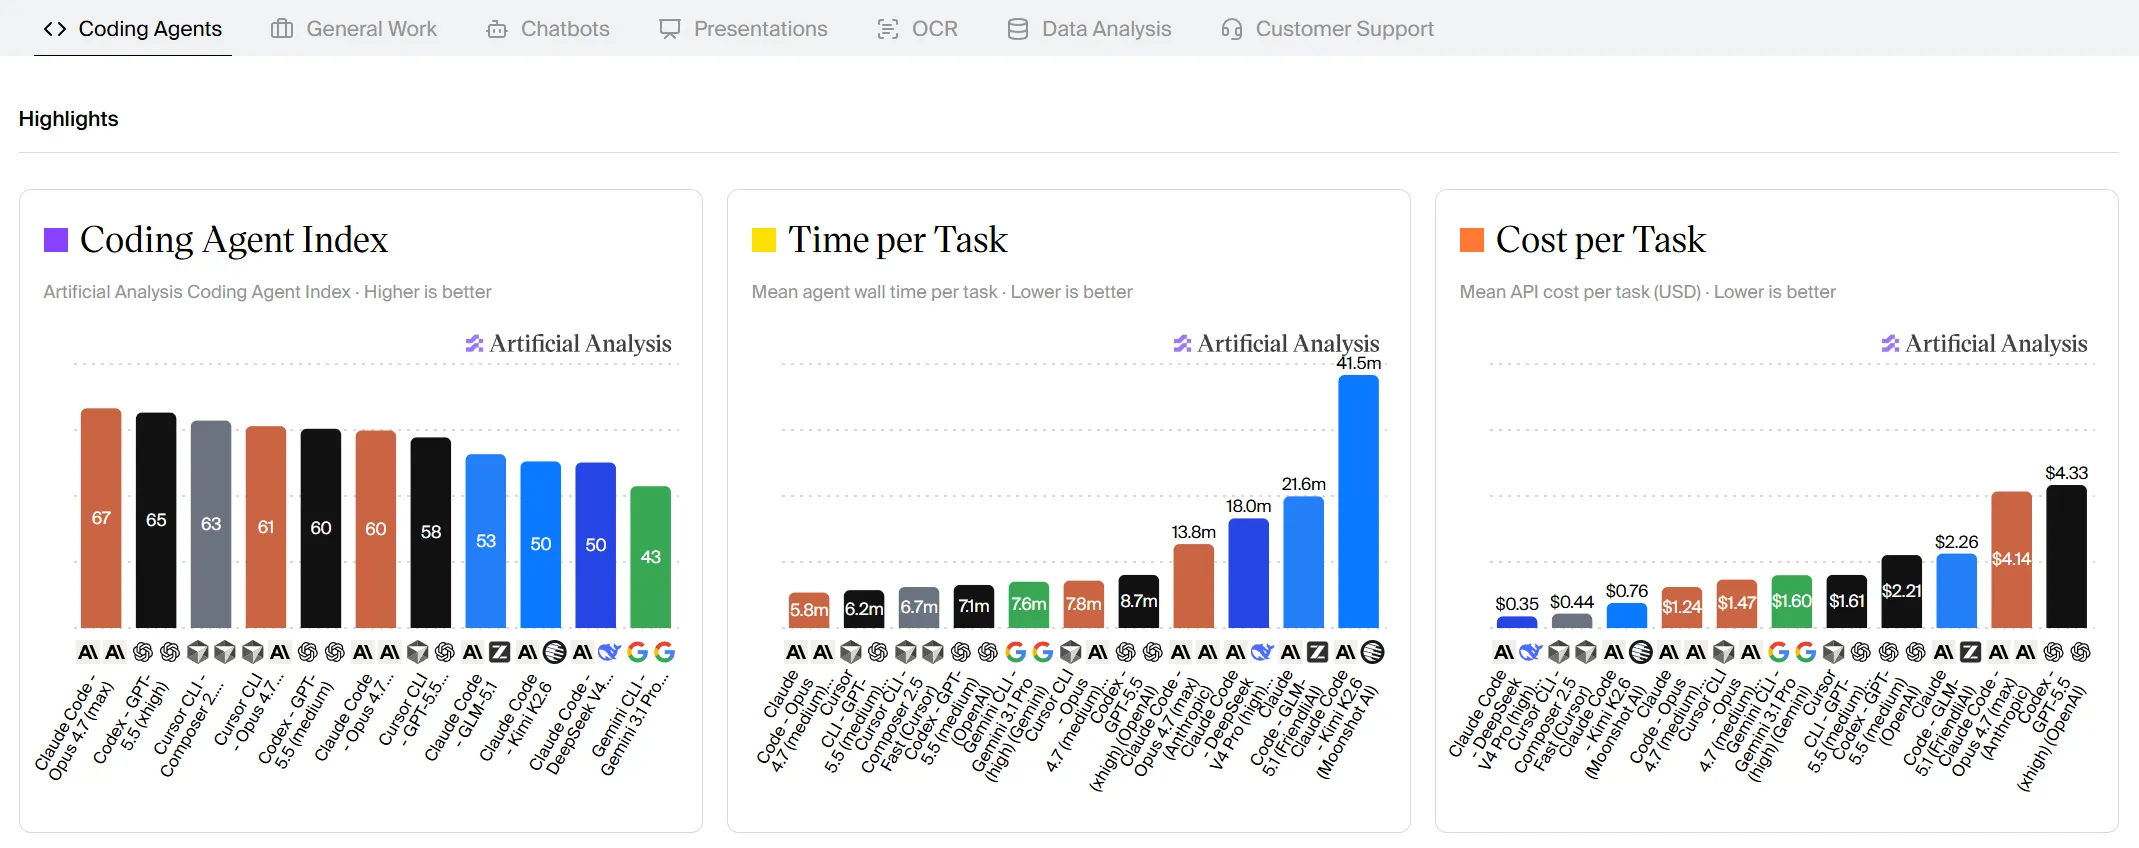Select the black bar showing 65
2139x848 pixels.
[156, 520]
